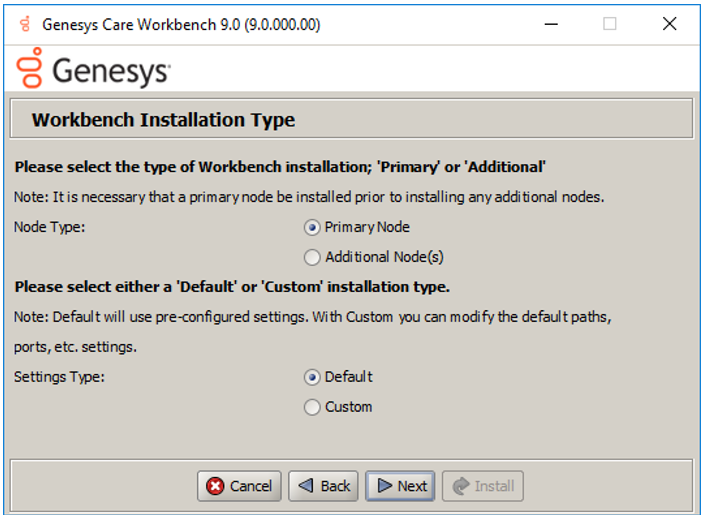This screenshot has height=519, width=704.
Task: Click the Settings Type label
Action: [x=59, y=377]
